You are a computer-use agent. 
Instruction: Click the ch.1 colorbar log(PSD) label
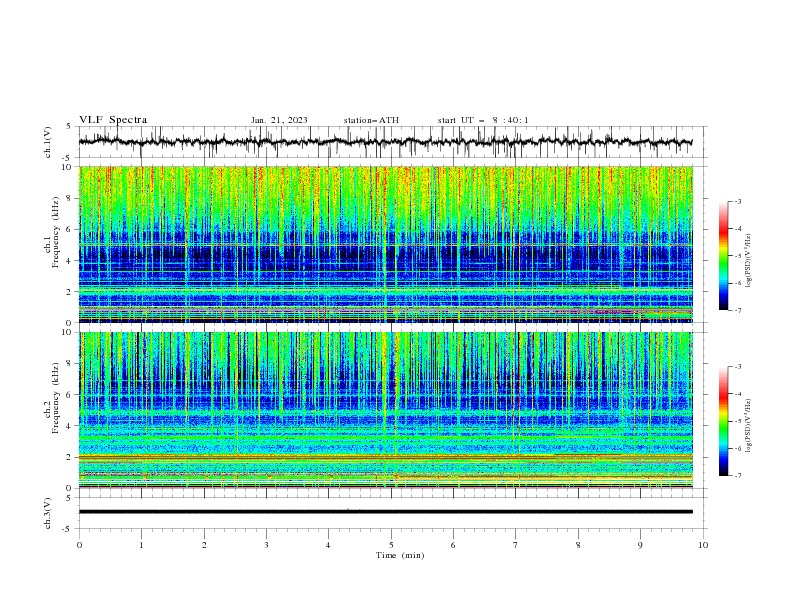(748, 261)
